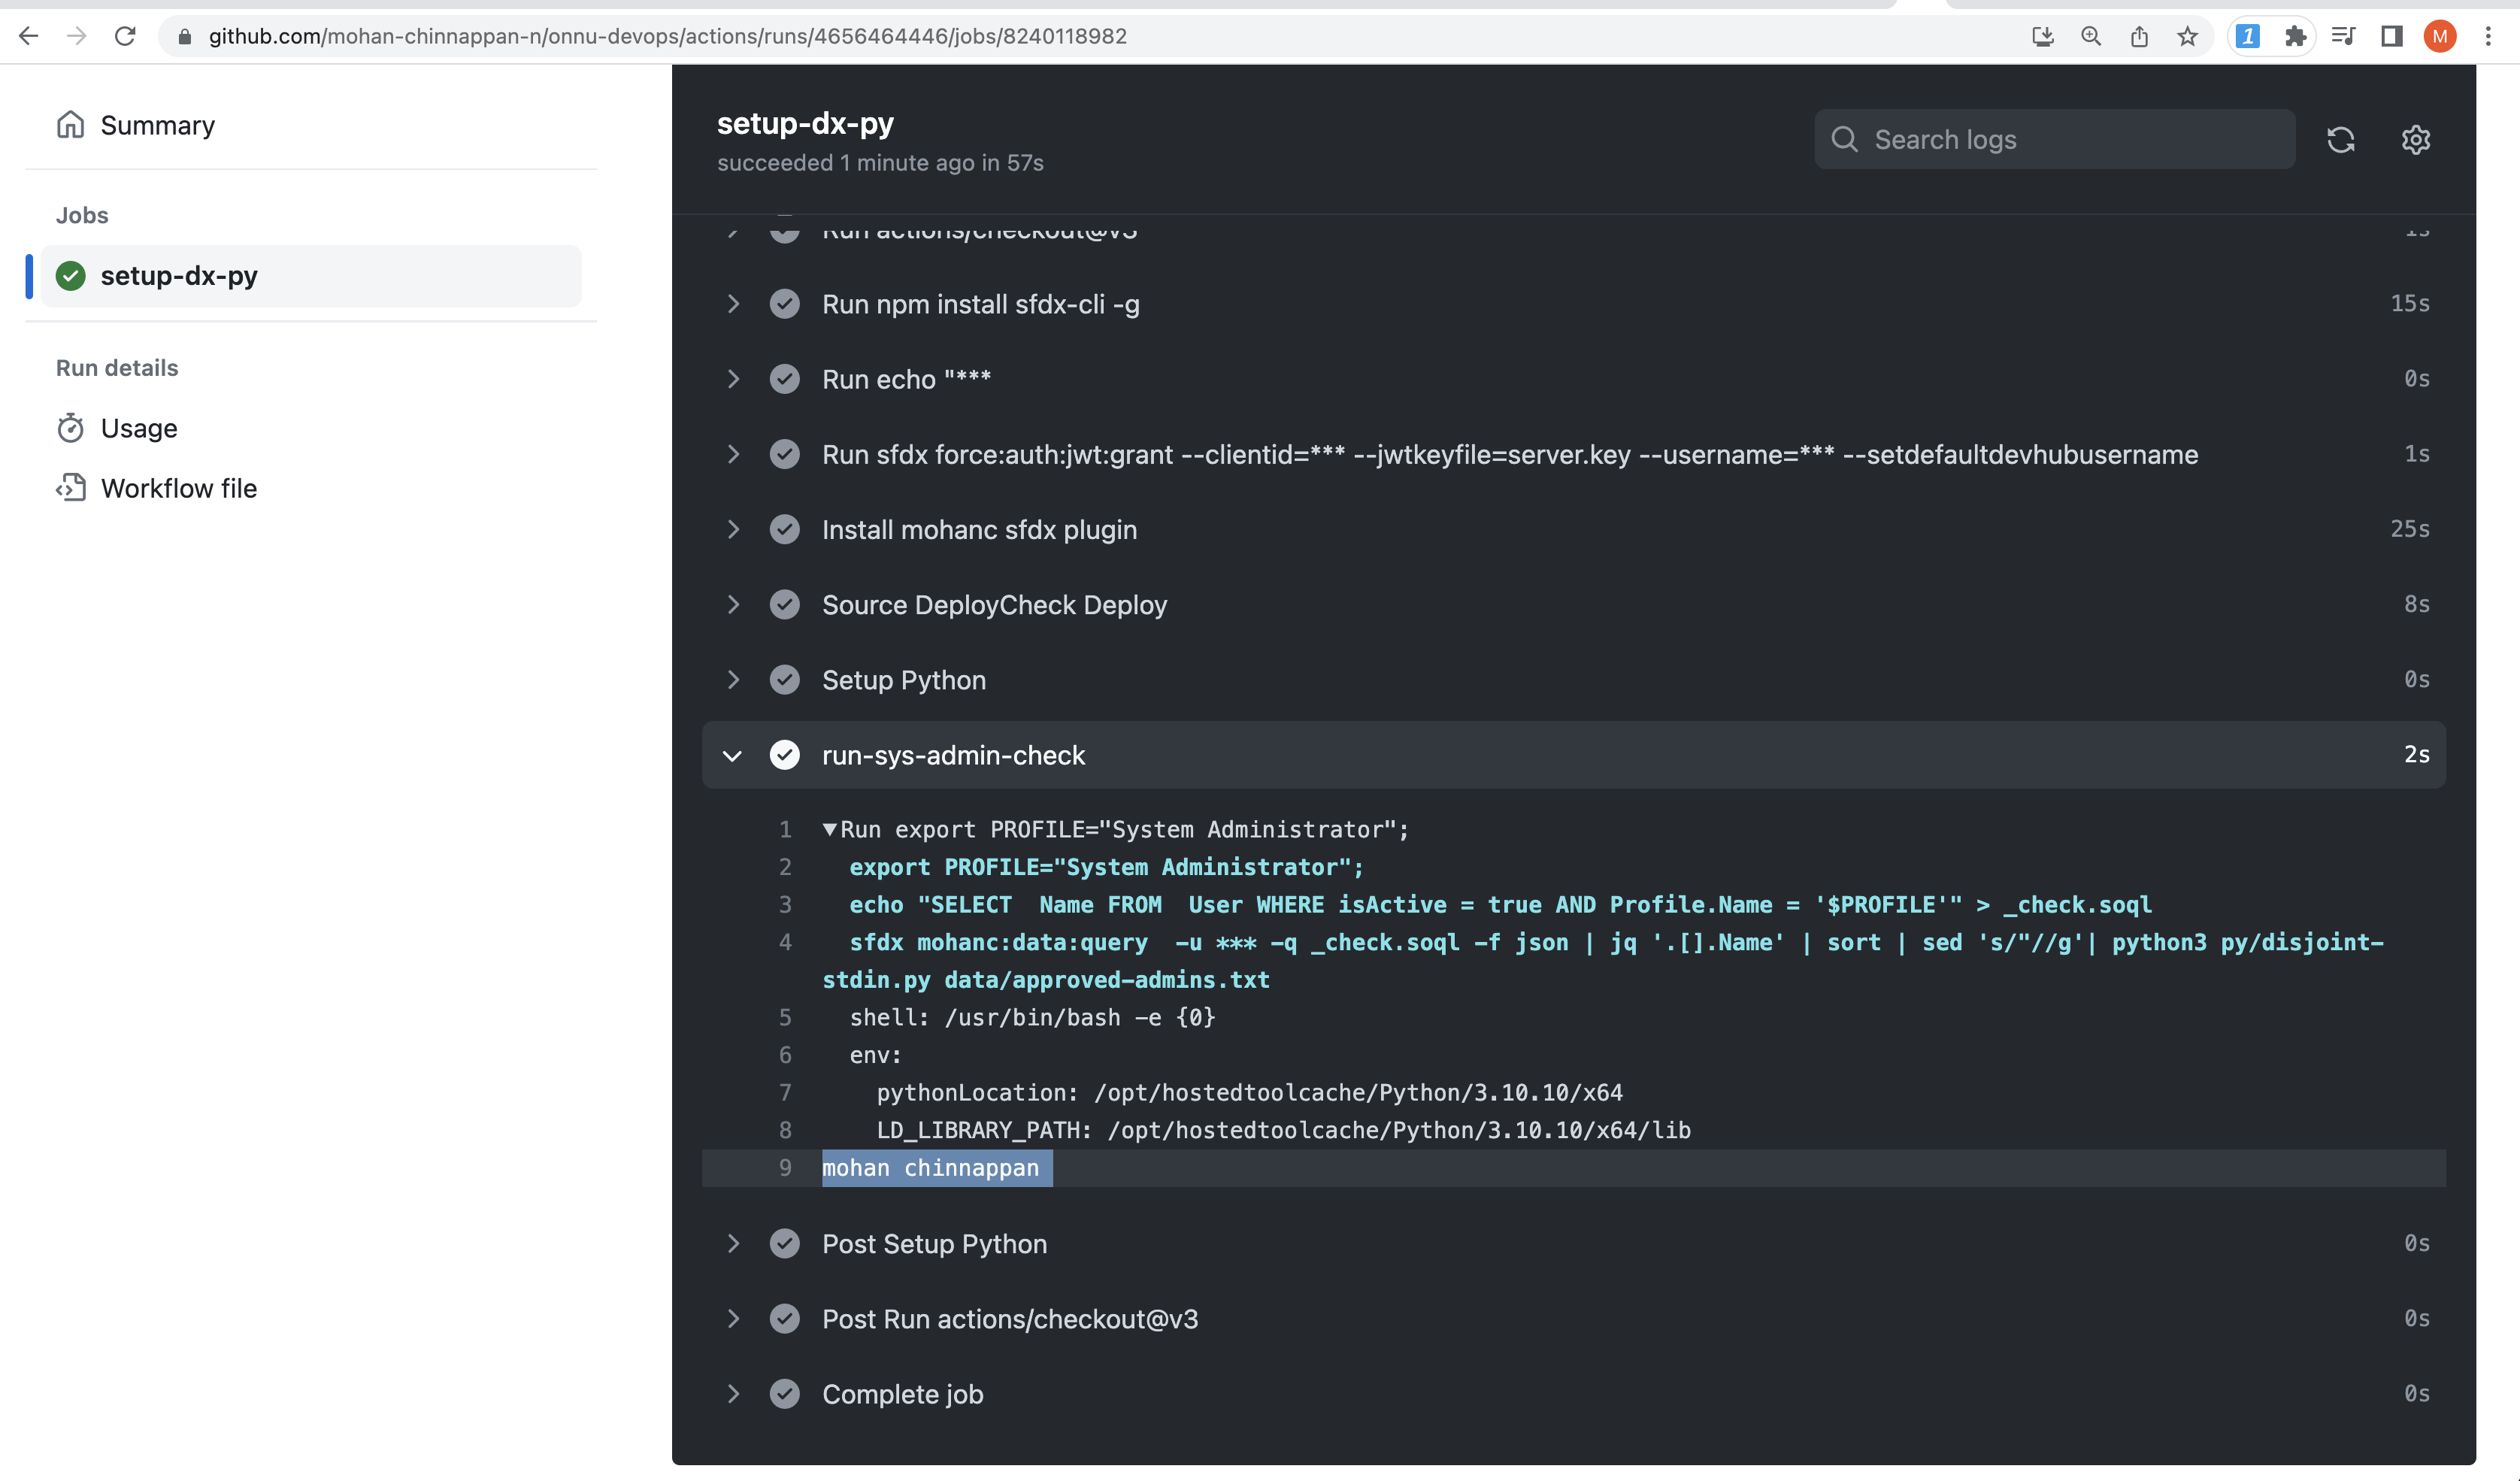Bookmark this page with the star icon
Screen dimensions: 2520x1481
click(2188, 37)
